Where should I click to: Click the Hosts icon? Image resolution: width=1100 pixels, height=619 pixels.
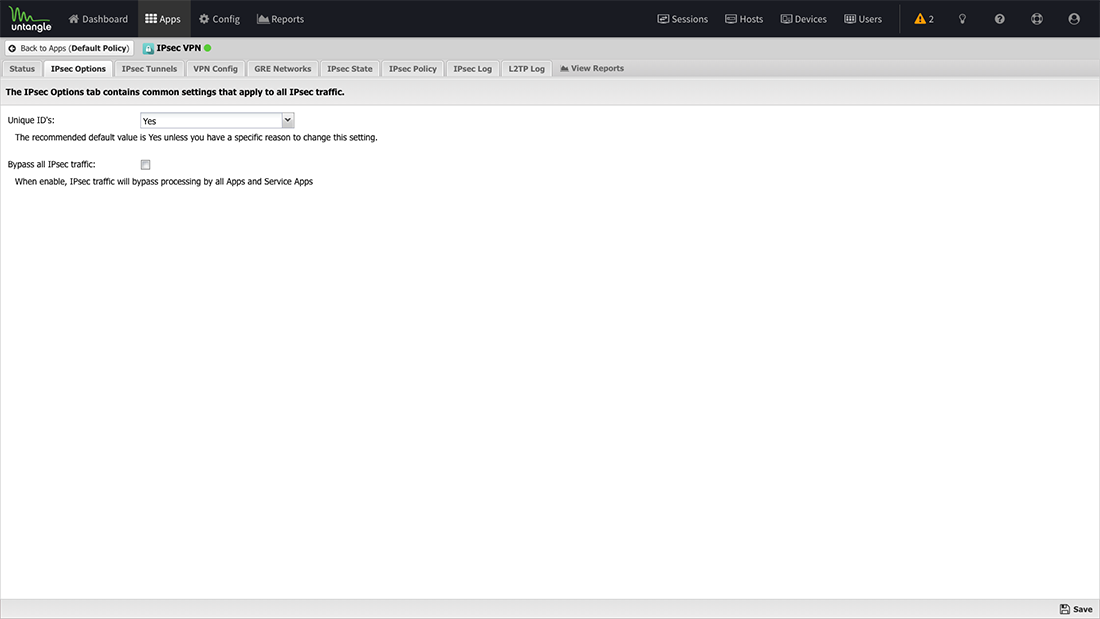730,19
